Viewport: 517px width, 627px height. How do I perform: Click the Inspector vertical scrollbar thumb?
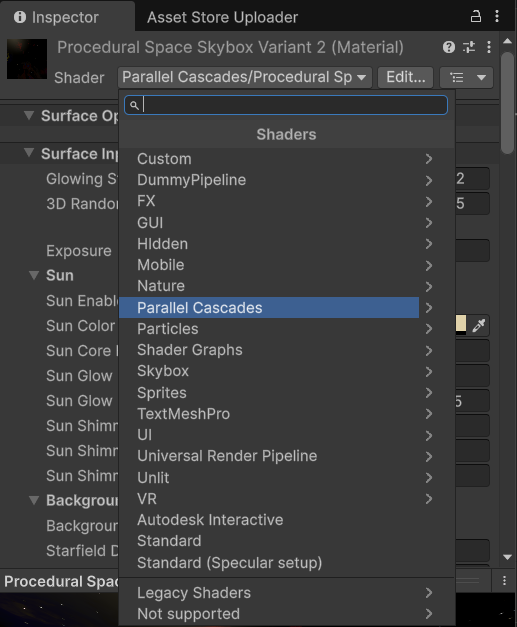[507, 103]
